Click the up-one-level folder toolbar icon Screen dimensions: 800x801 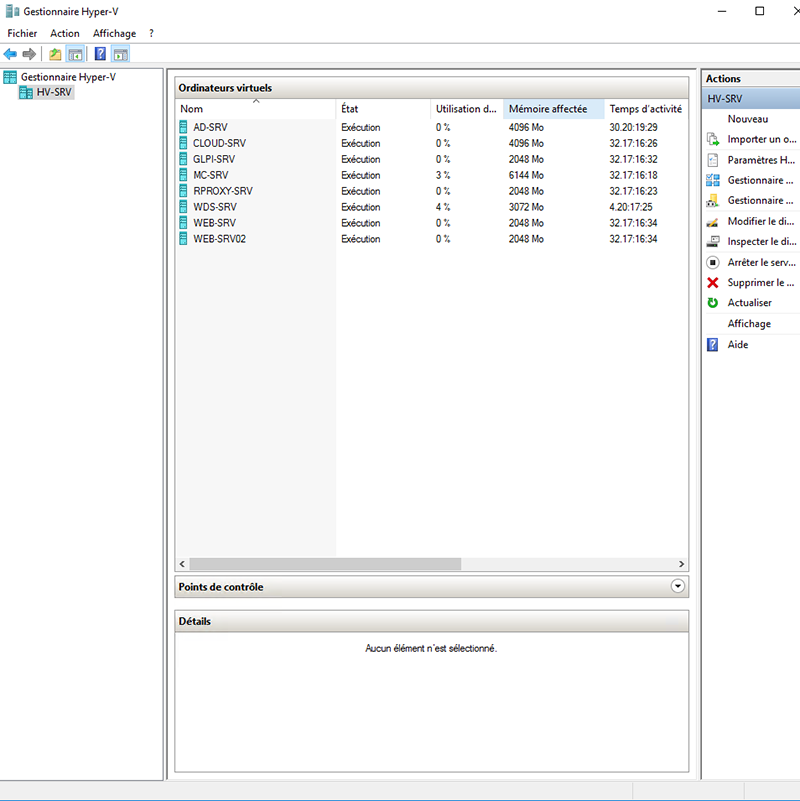55,54
